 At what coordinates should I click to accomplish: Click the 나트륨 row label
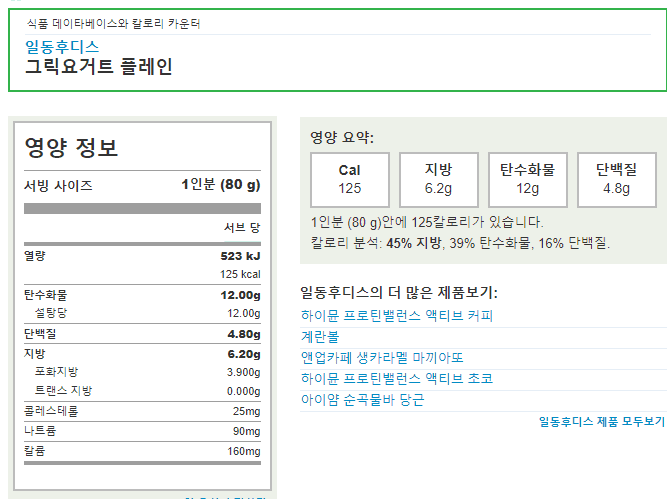click(x=40, y=431)
